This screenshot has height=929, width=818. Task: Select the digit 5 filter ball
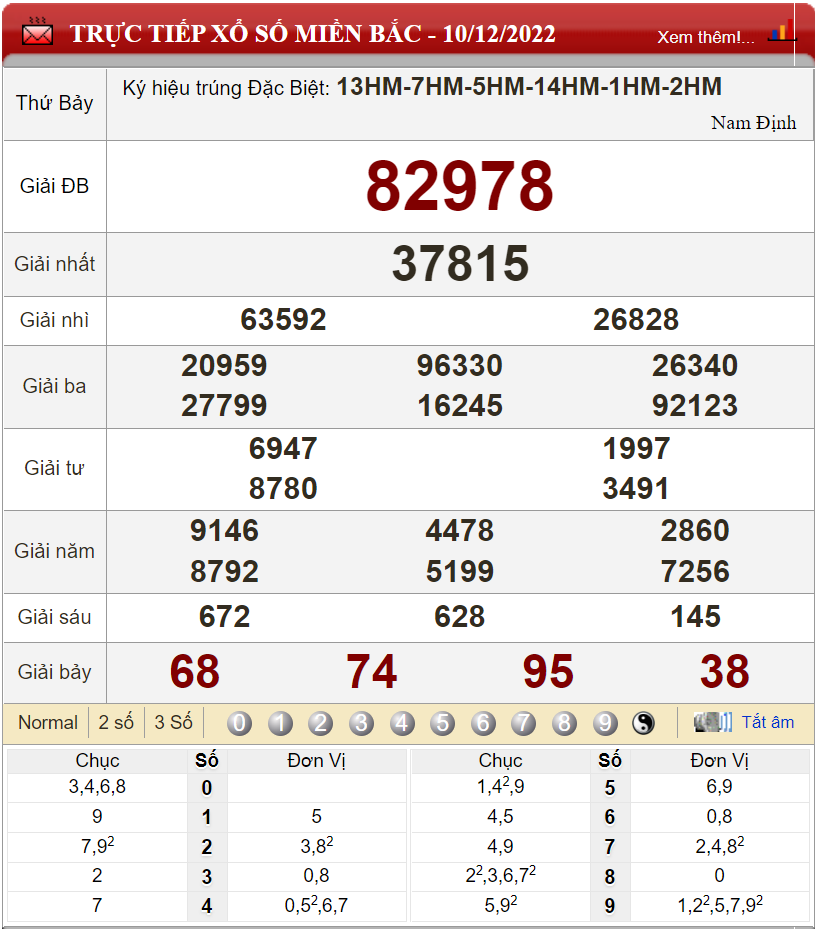[x=442, y=723]
